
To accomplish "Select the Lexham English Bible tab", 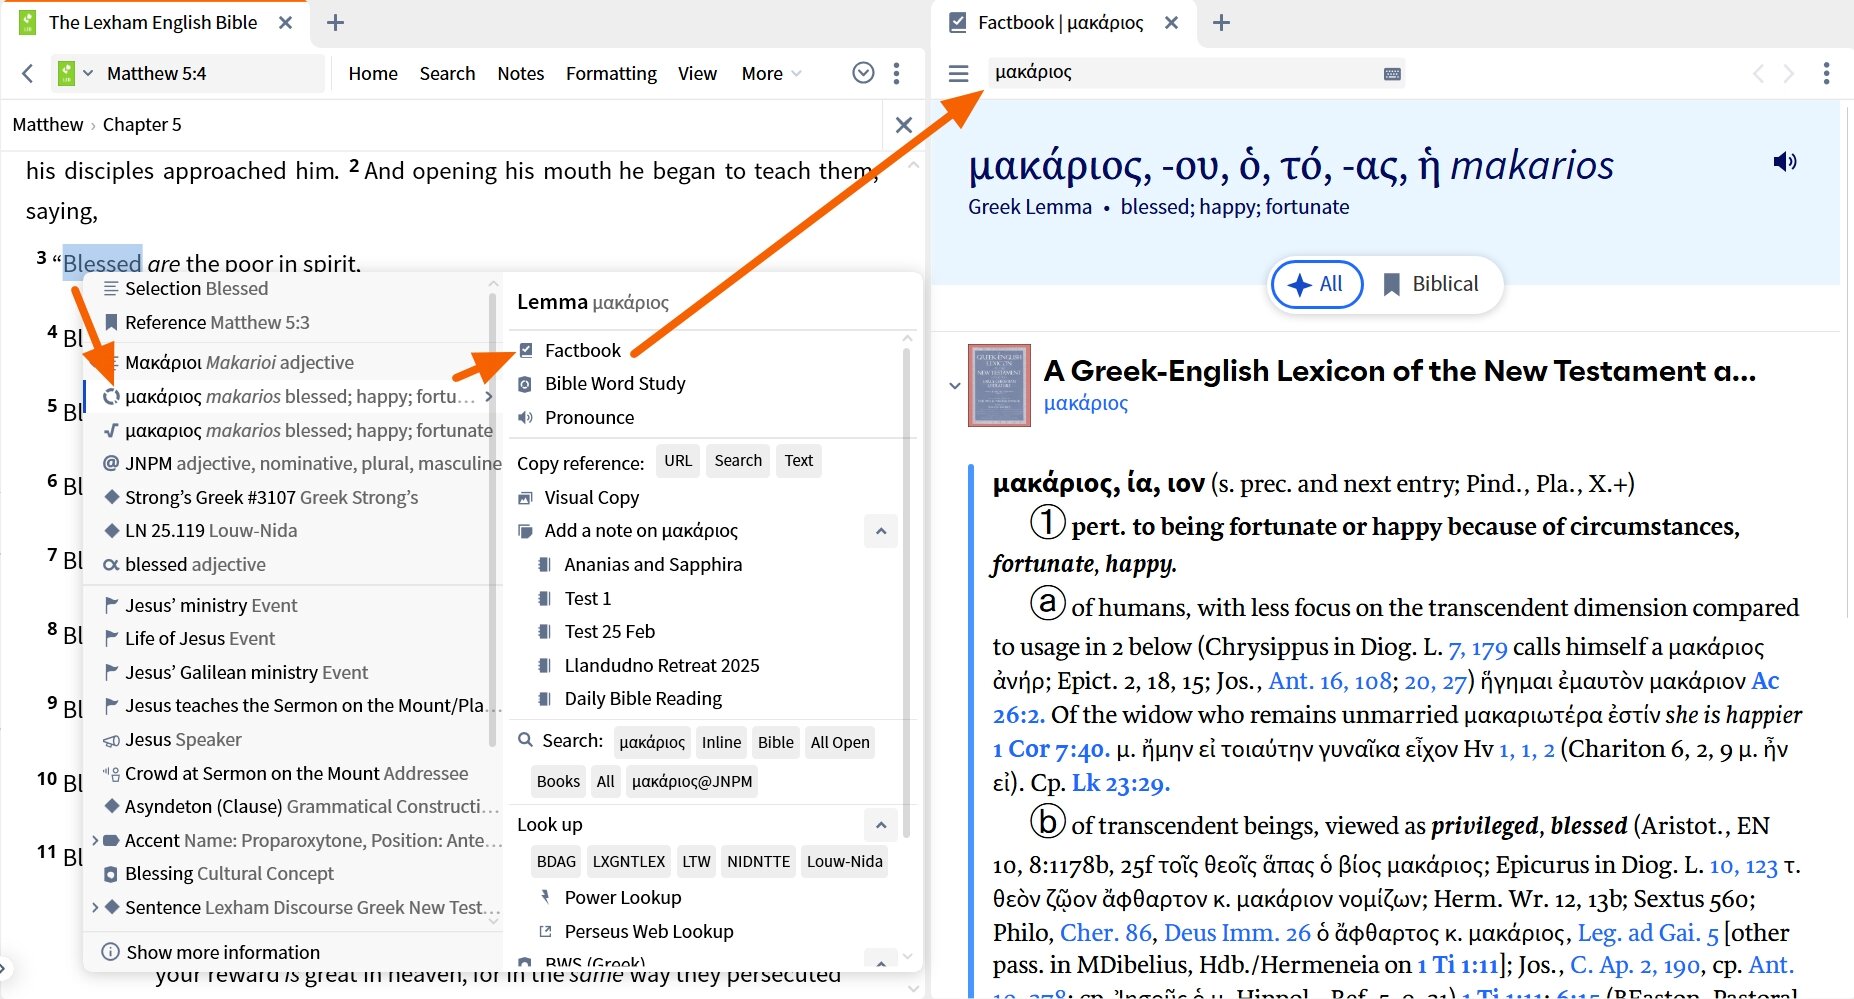I will click(153, 23).
